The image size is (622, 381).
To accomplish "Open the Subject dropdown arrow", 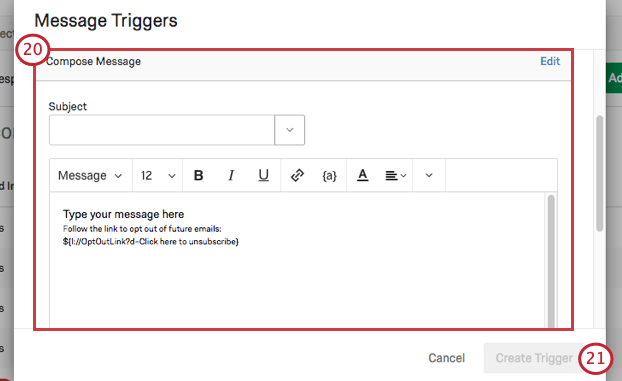I will click(x=290, y=130).
